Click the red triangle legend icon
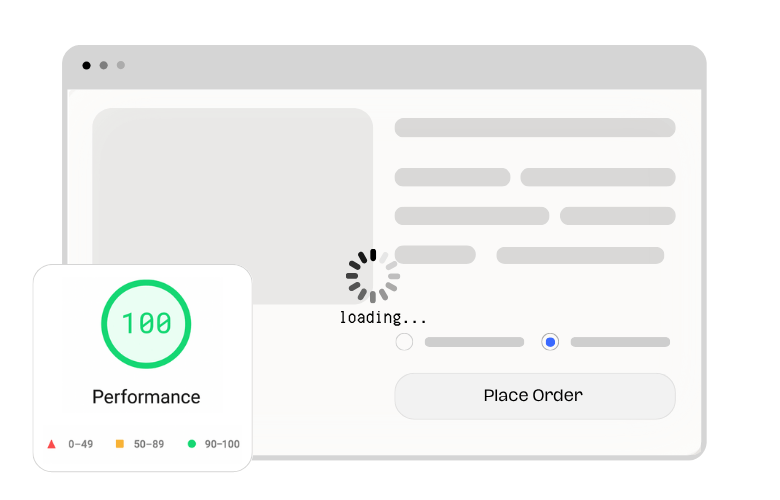The height and width of the screenshot is (500, 780). point(51,444)
